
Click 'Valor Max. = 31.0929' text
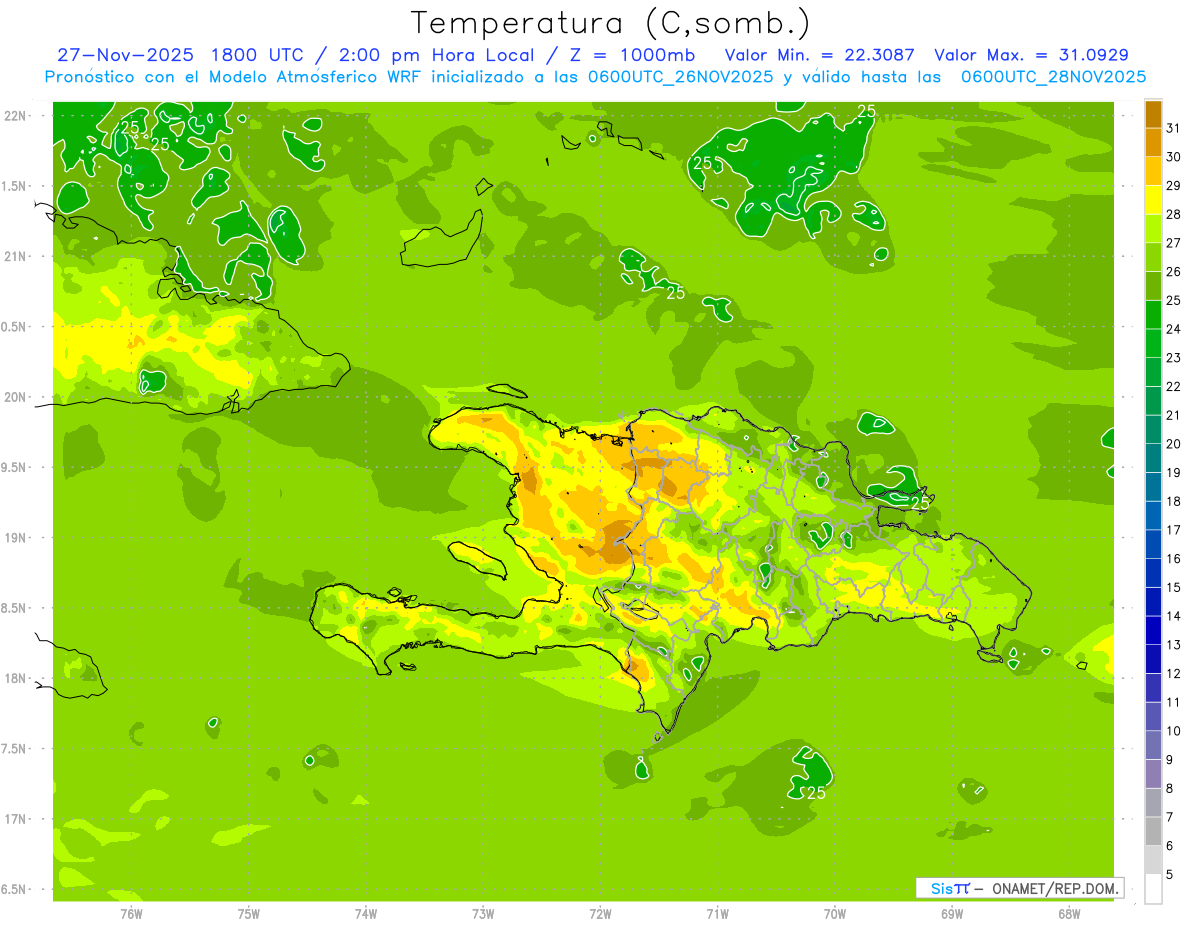pos(1031,55)
